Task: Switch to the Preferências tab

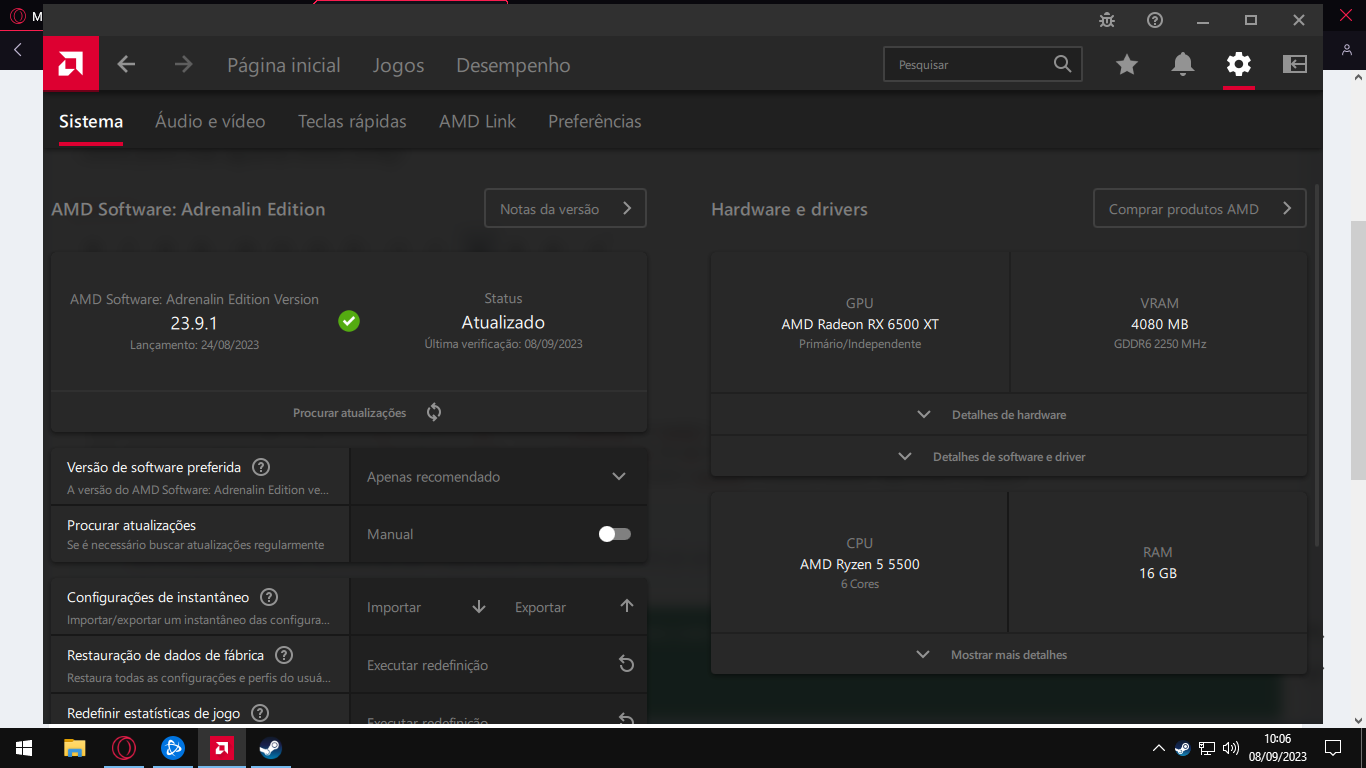Action: point(595,121)
